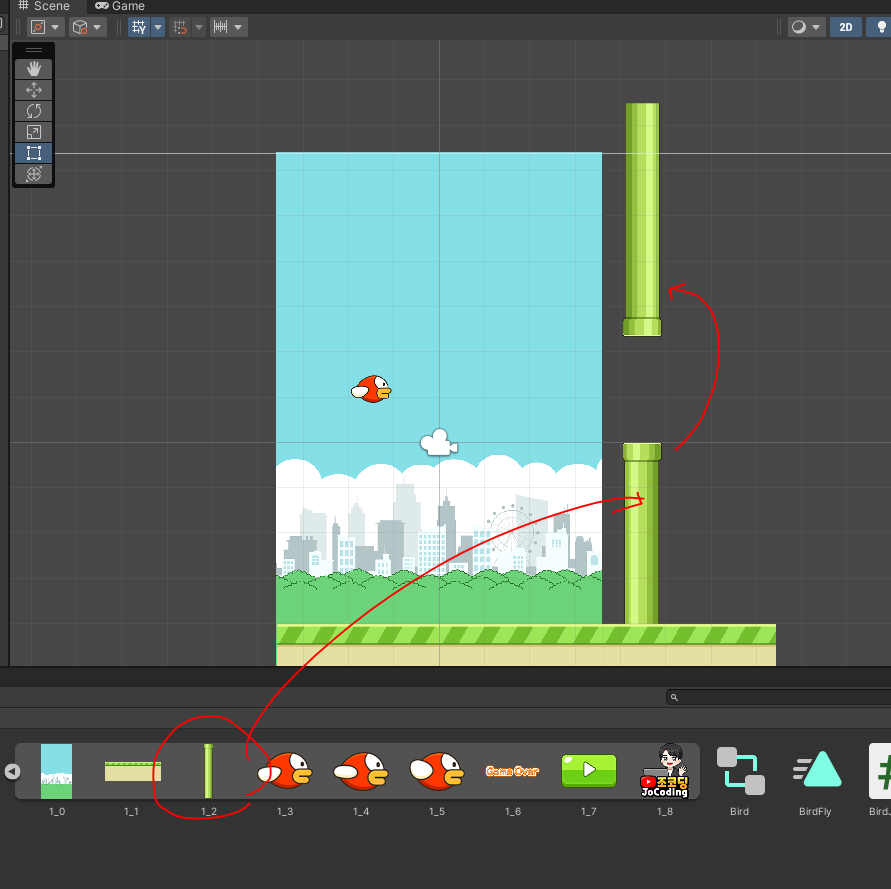
Task: Select the 1_1 ground sprite thumbnail
Action: tap(133, 771)
